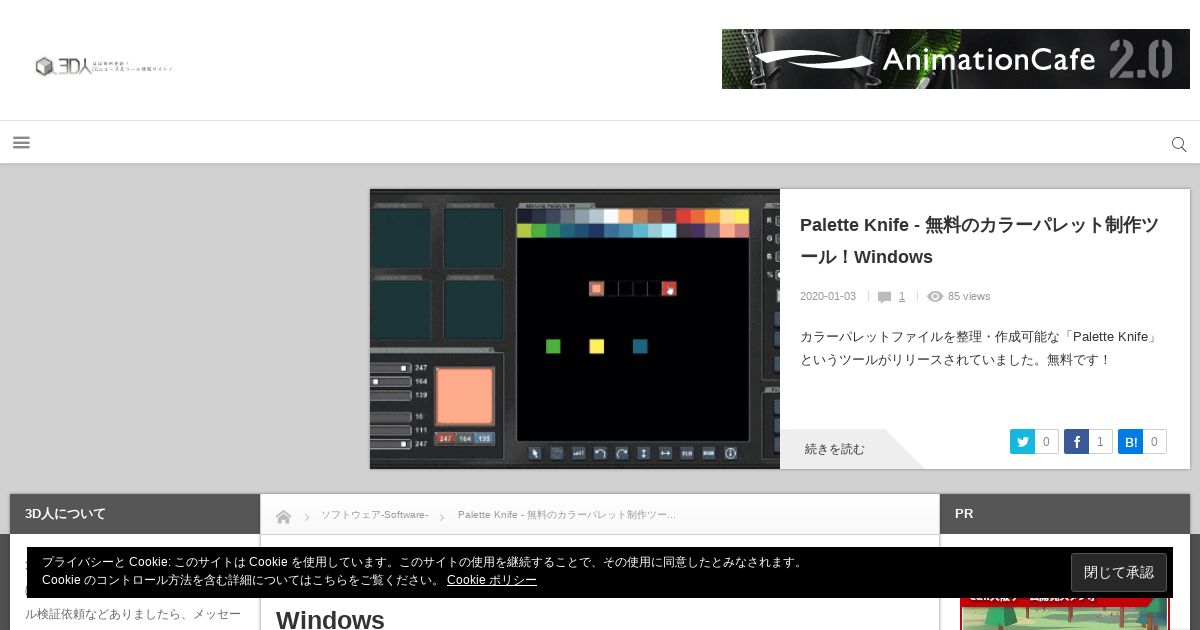Screen dimensions: 1200x630
Task: Click the 3D人について sidebar heading
Action: point(65,514)
